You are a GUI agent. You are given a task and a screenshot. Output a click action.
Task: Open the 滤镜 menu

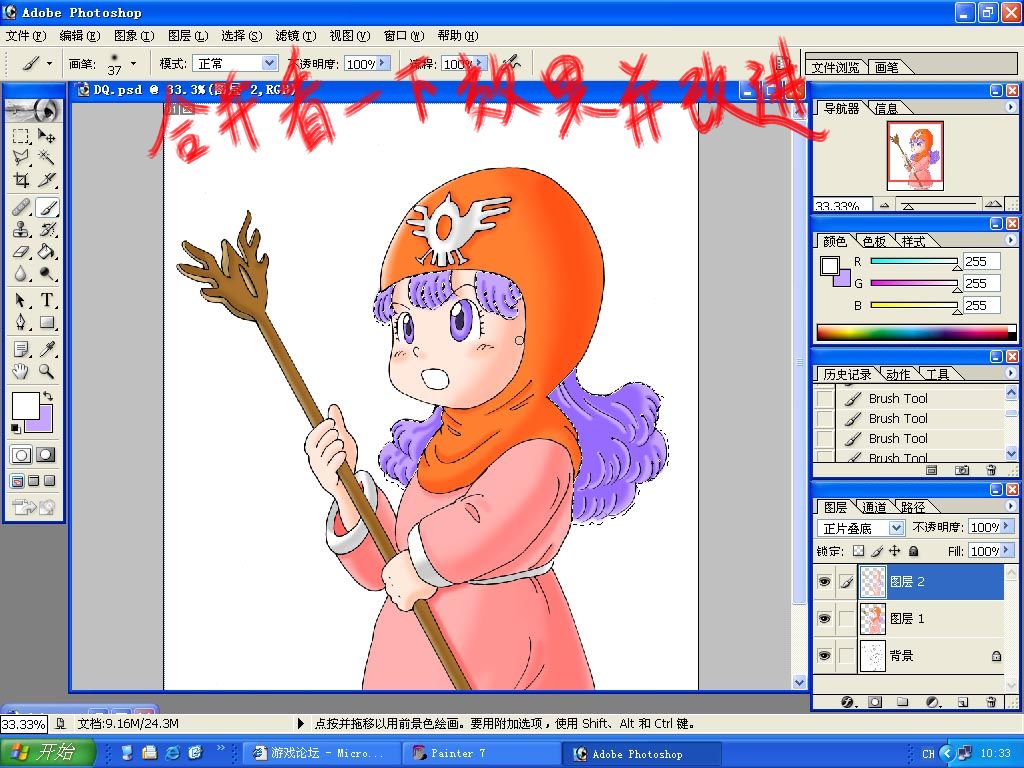(x=295, y=35)
